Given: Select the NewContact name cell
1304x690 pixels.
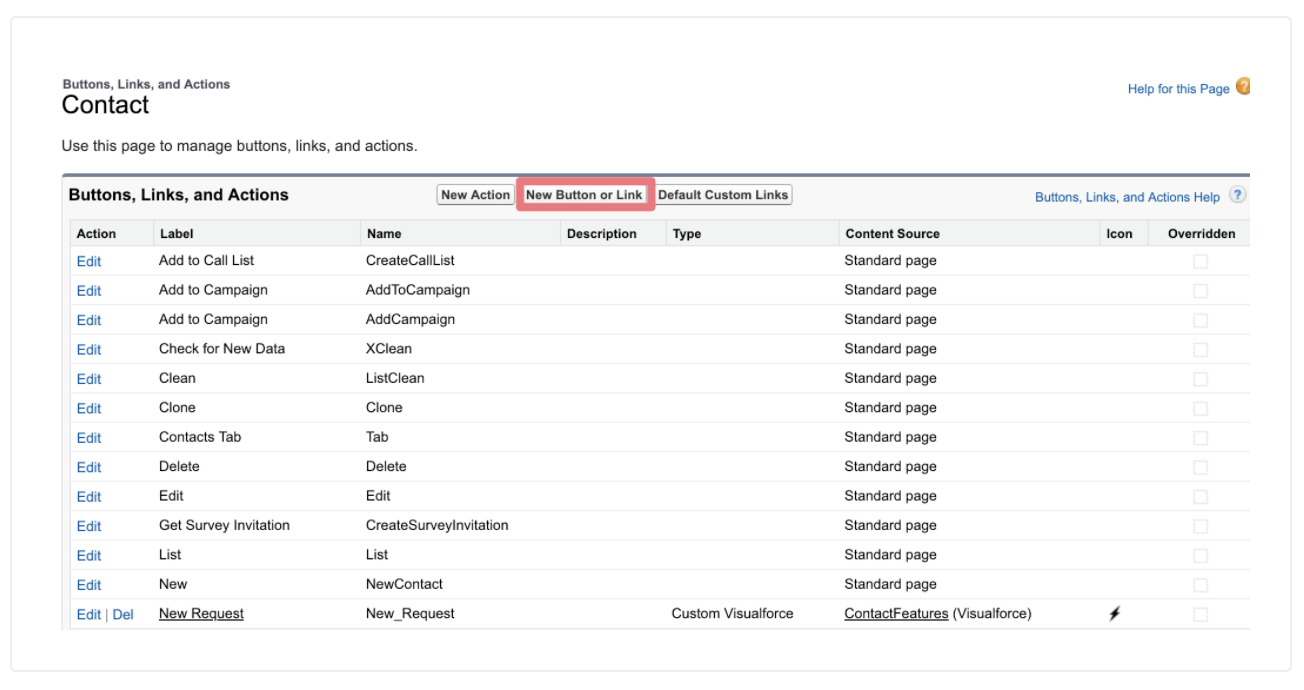Looking at the screenshot, I should click(404, 584).
